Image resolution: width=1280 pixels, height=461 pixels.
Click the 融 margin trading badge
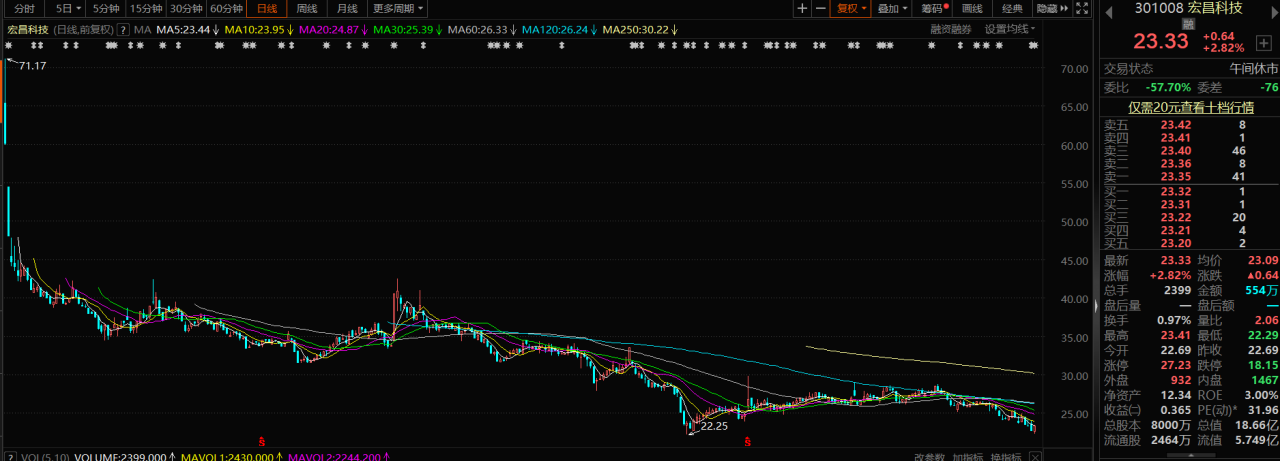[1188, 23]
